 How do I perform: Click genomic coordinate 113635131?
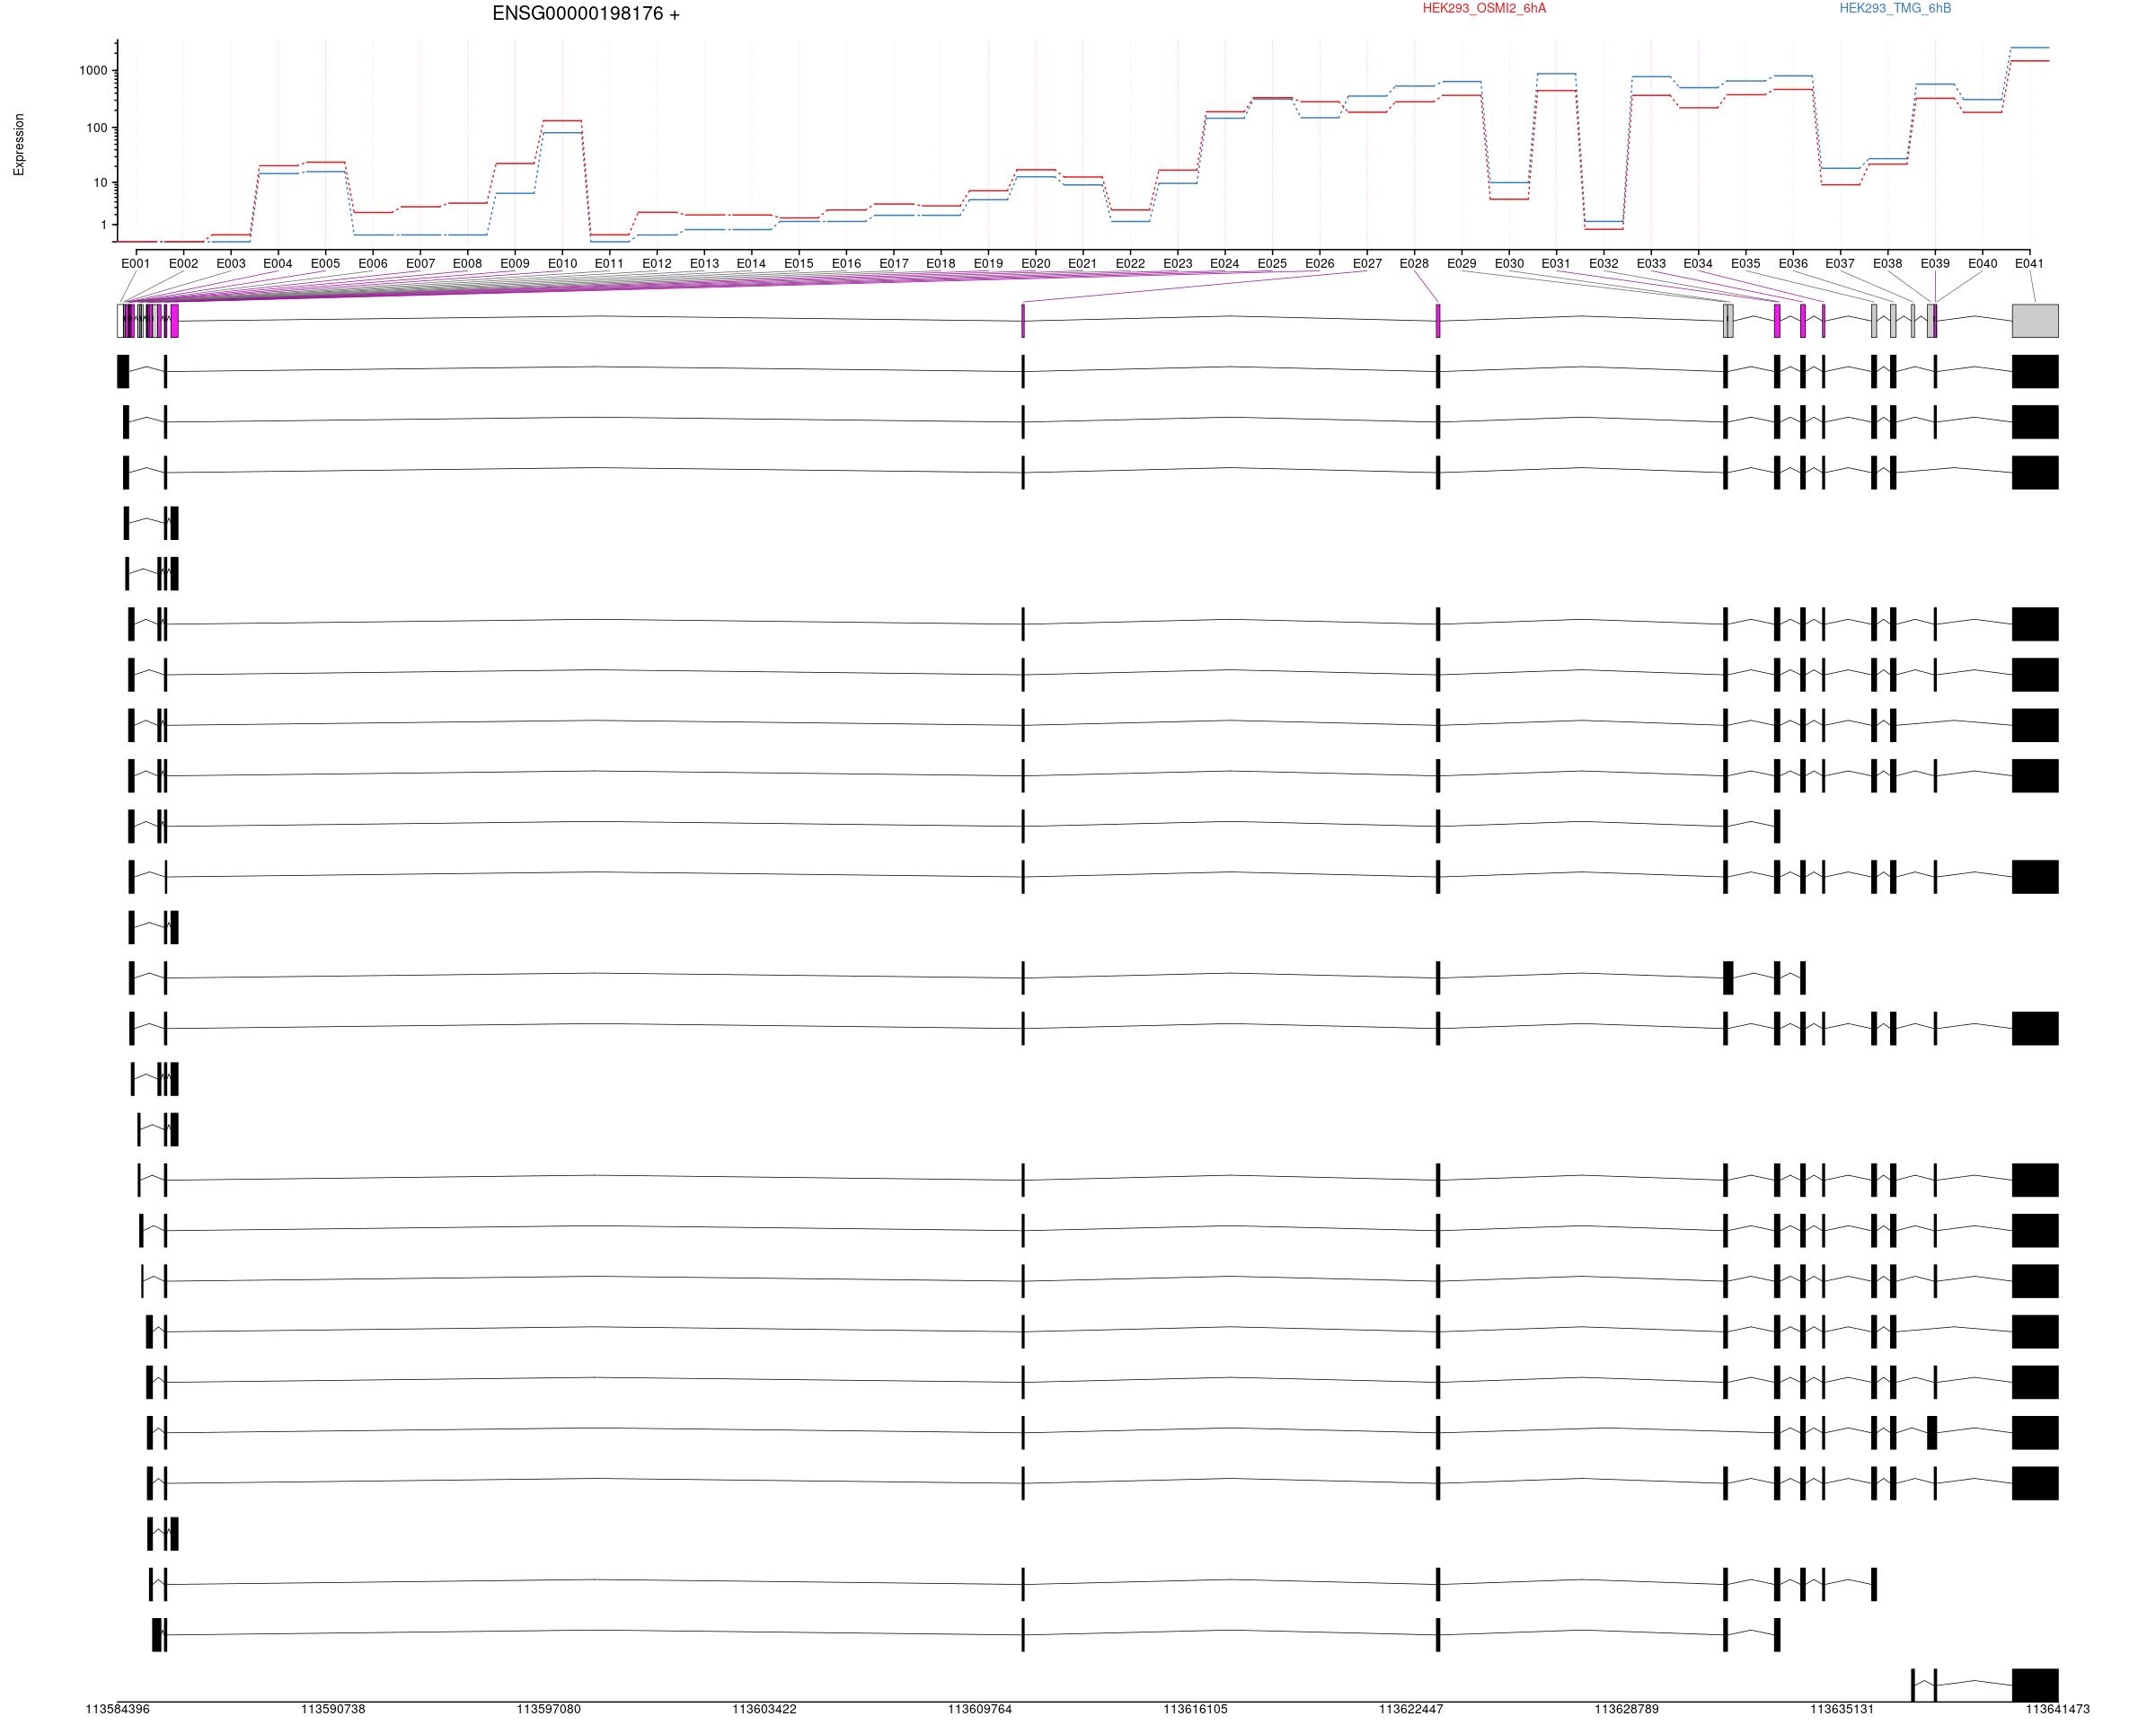click(1842, 1709)
